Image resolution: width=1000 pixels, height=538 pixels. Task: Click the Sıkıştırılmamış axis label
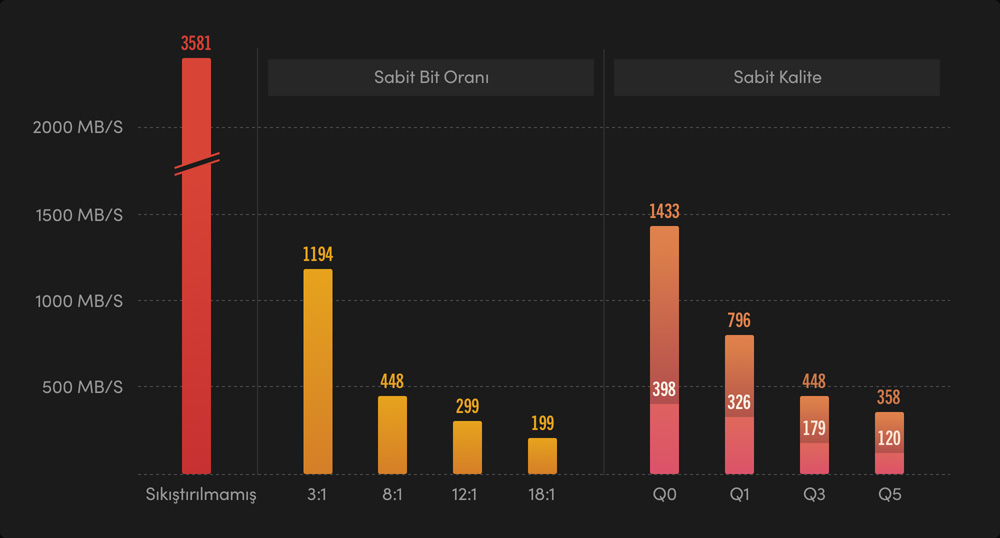click(x=201, y=495)
